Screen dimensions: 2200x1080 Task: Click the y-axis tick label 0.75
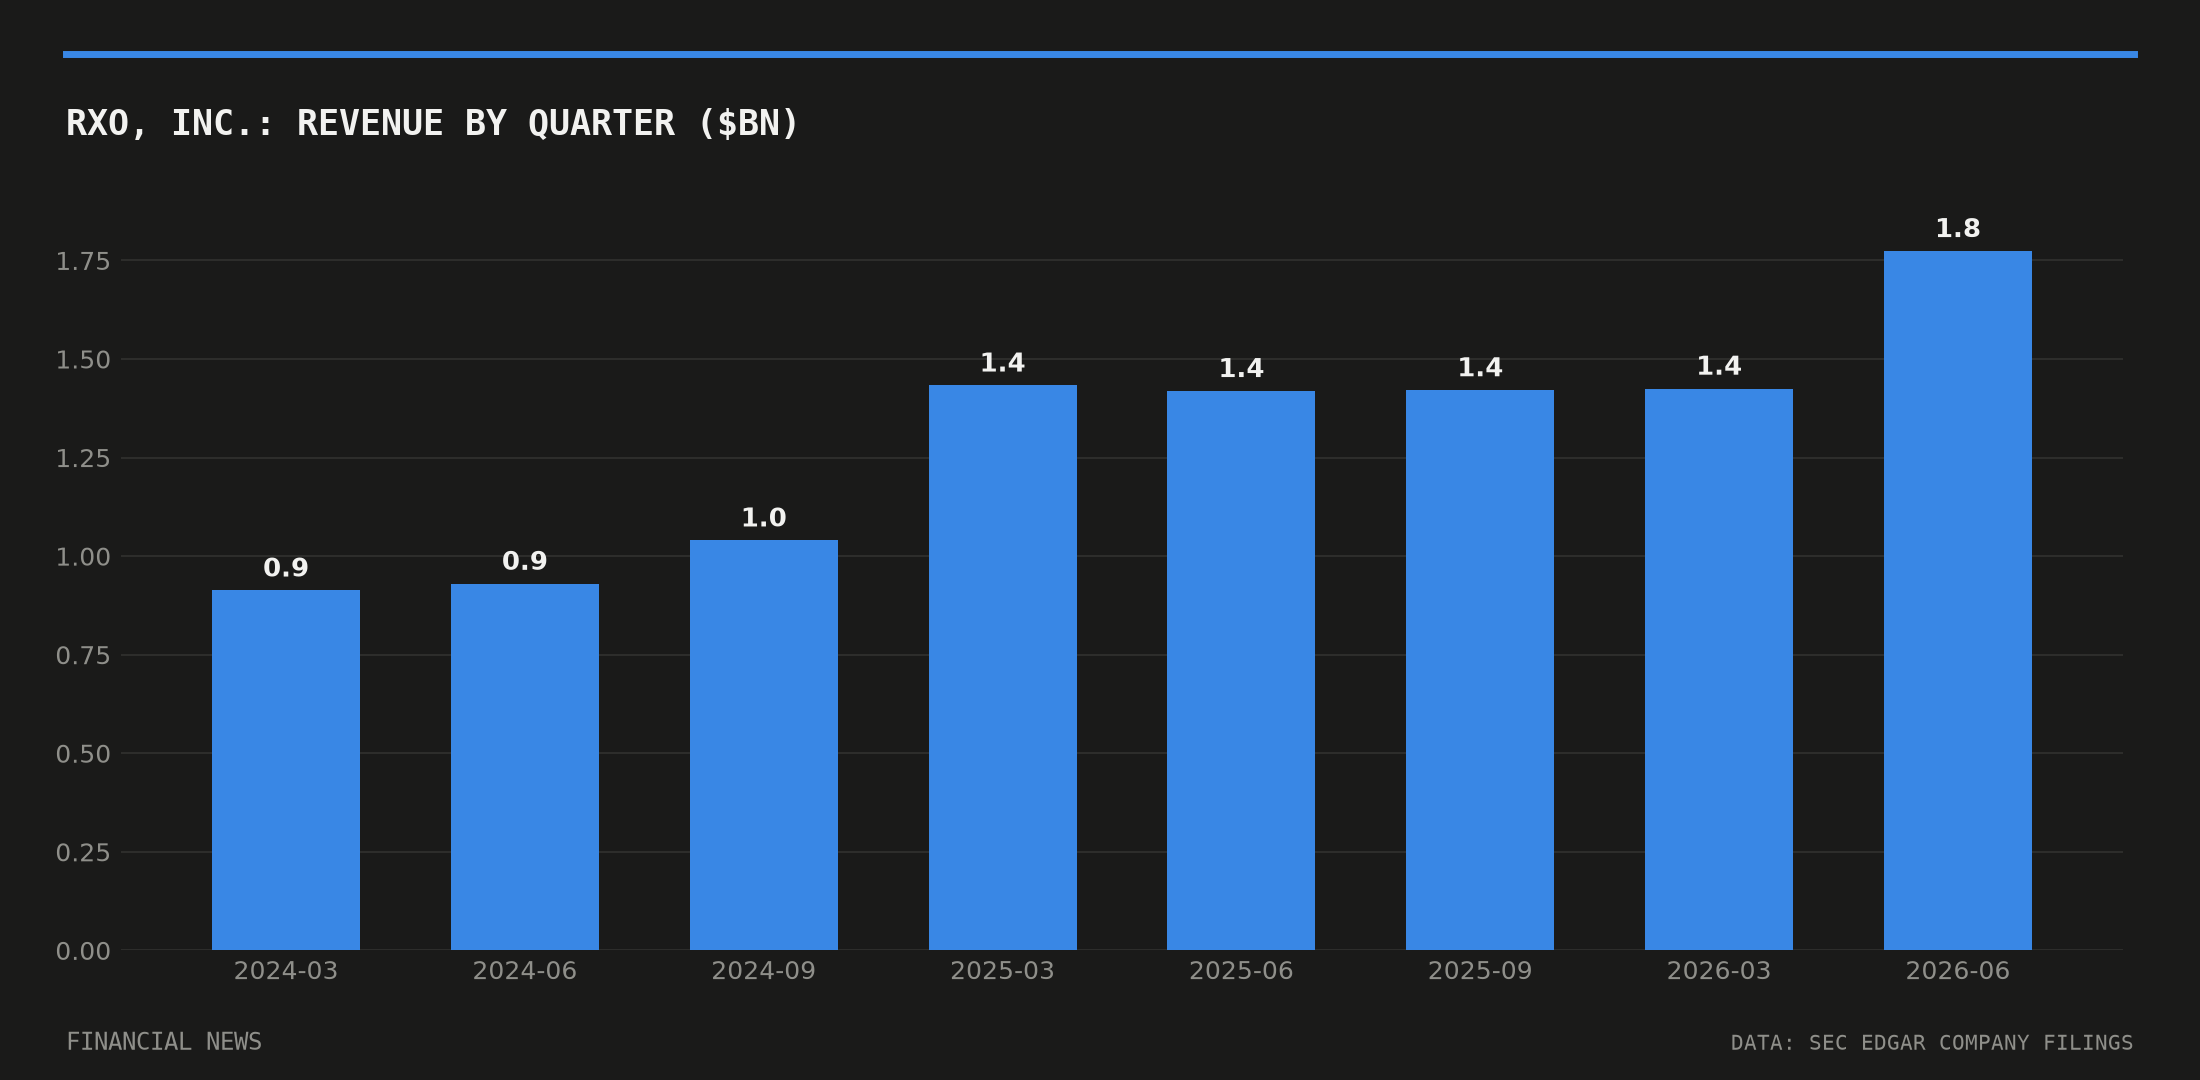click(83, 656)
